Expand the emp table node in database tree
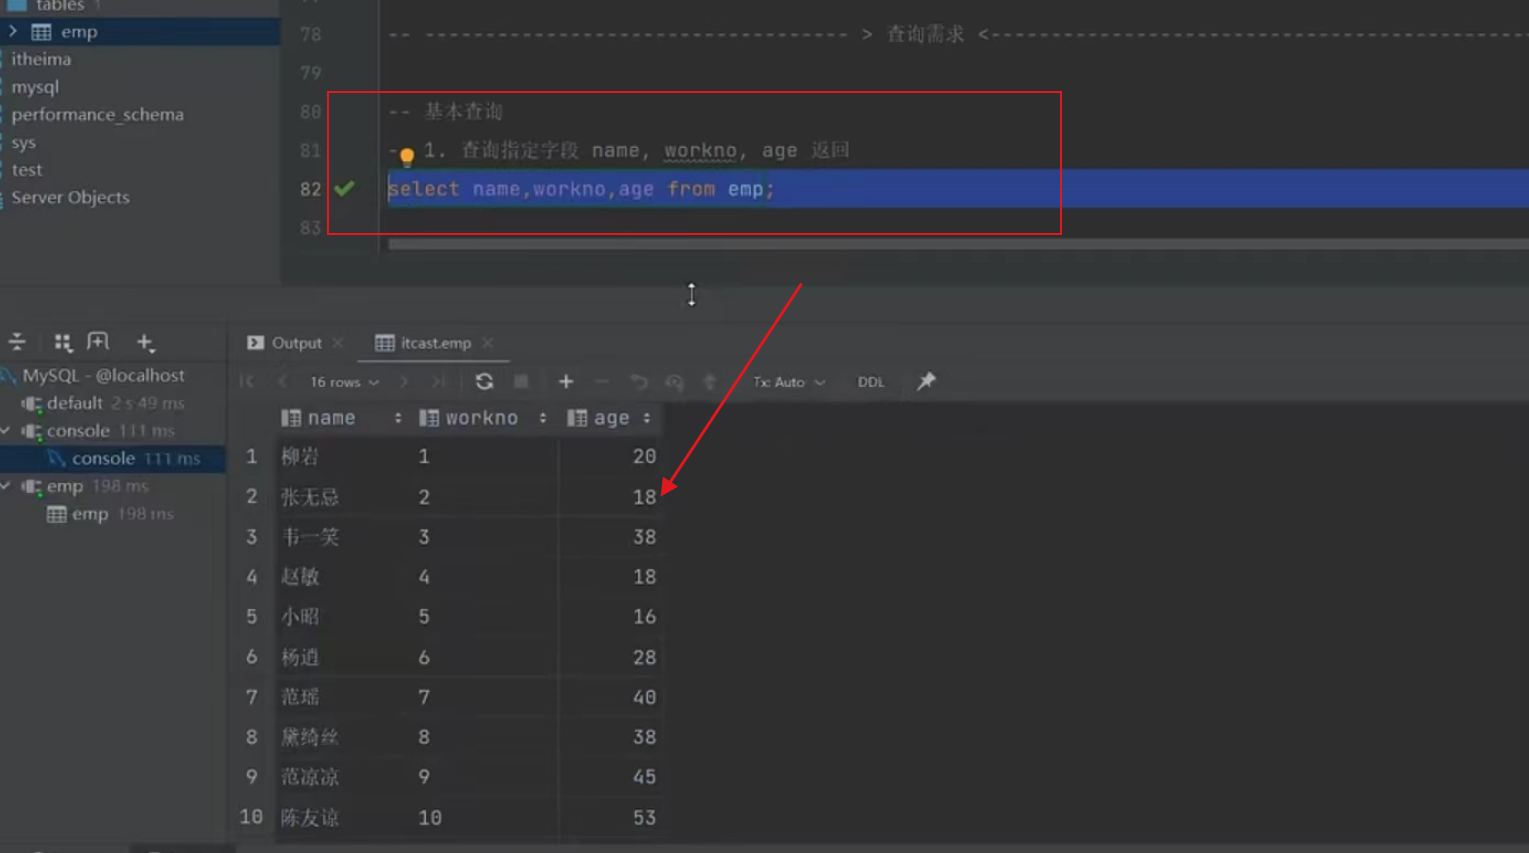The image size is (1529, 853). 13,31
